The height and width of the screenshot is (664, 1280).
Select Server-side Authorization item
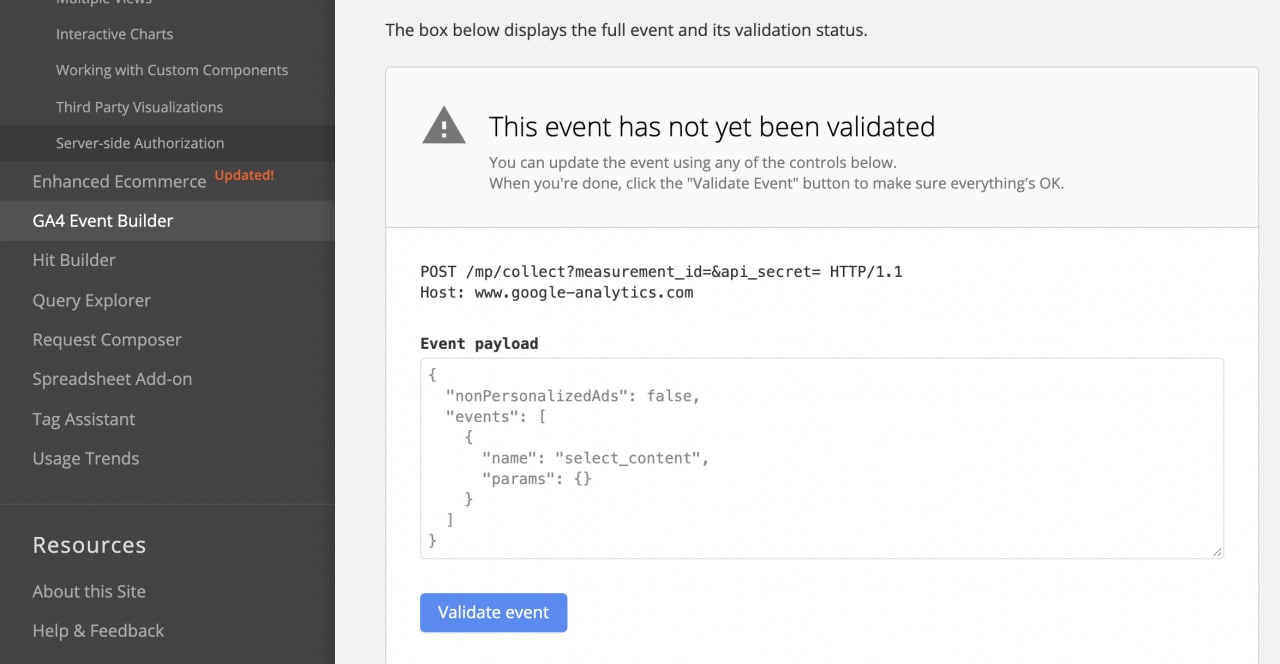[140, 143]
